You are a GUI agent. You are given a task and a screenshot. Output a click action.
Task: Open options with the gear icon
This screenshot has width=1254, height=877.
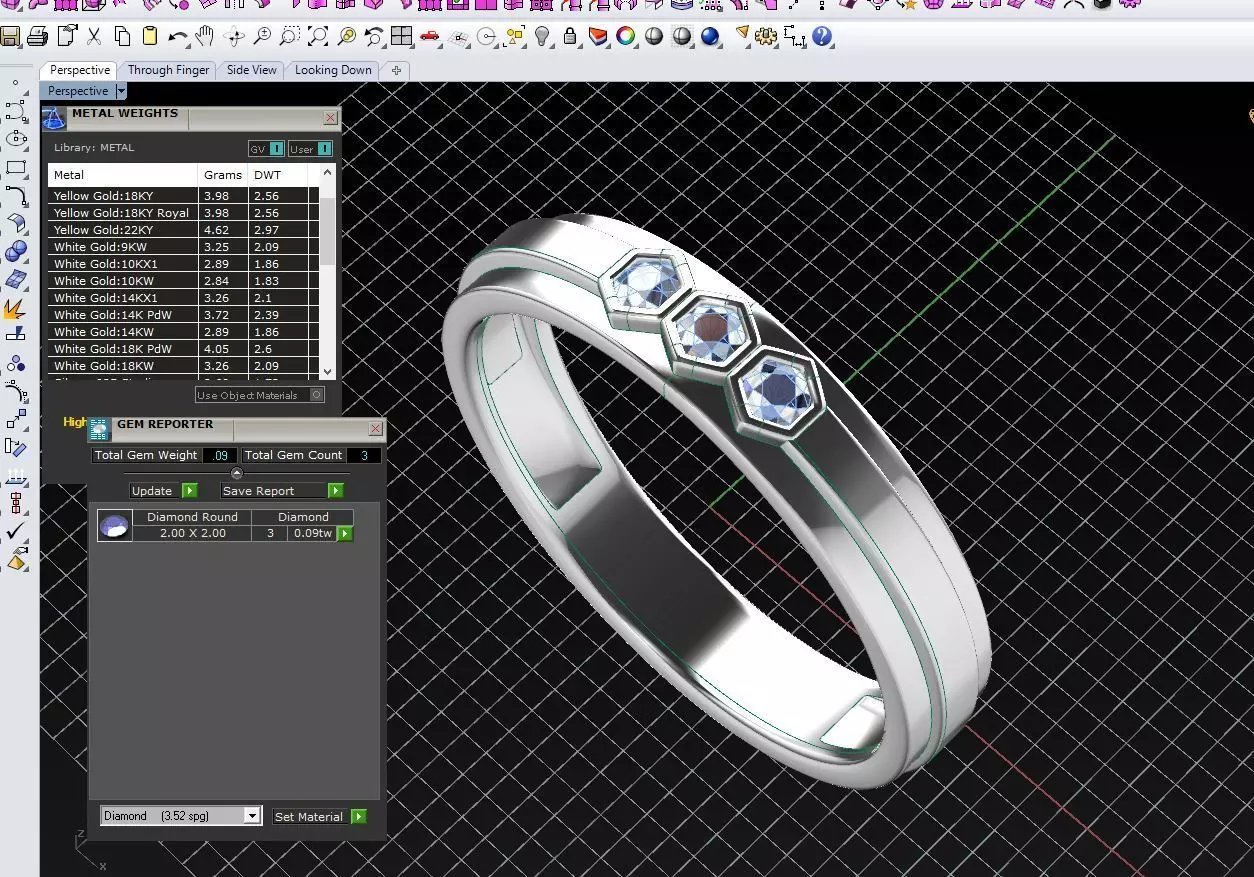[767, 37]
